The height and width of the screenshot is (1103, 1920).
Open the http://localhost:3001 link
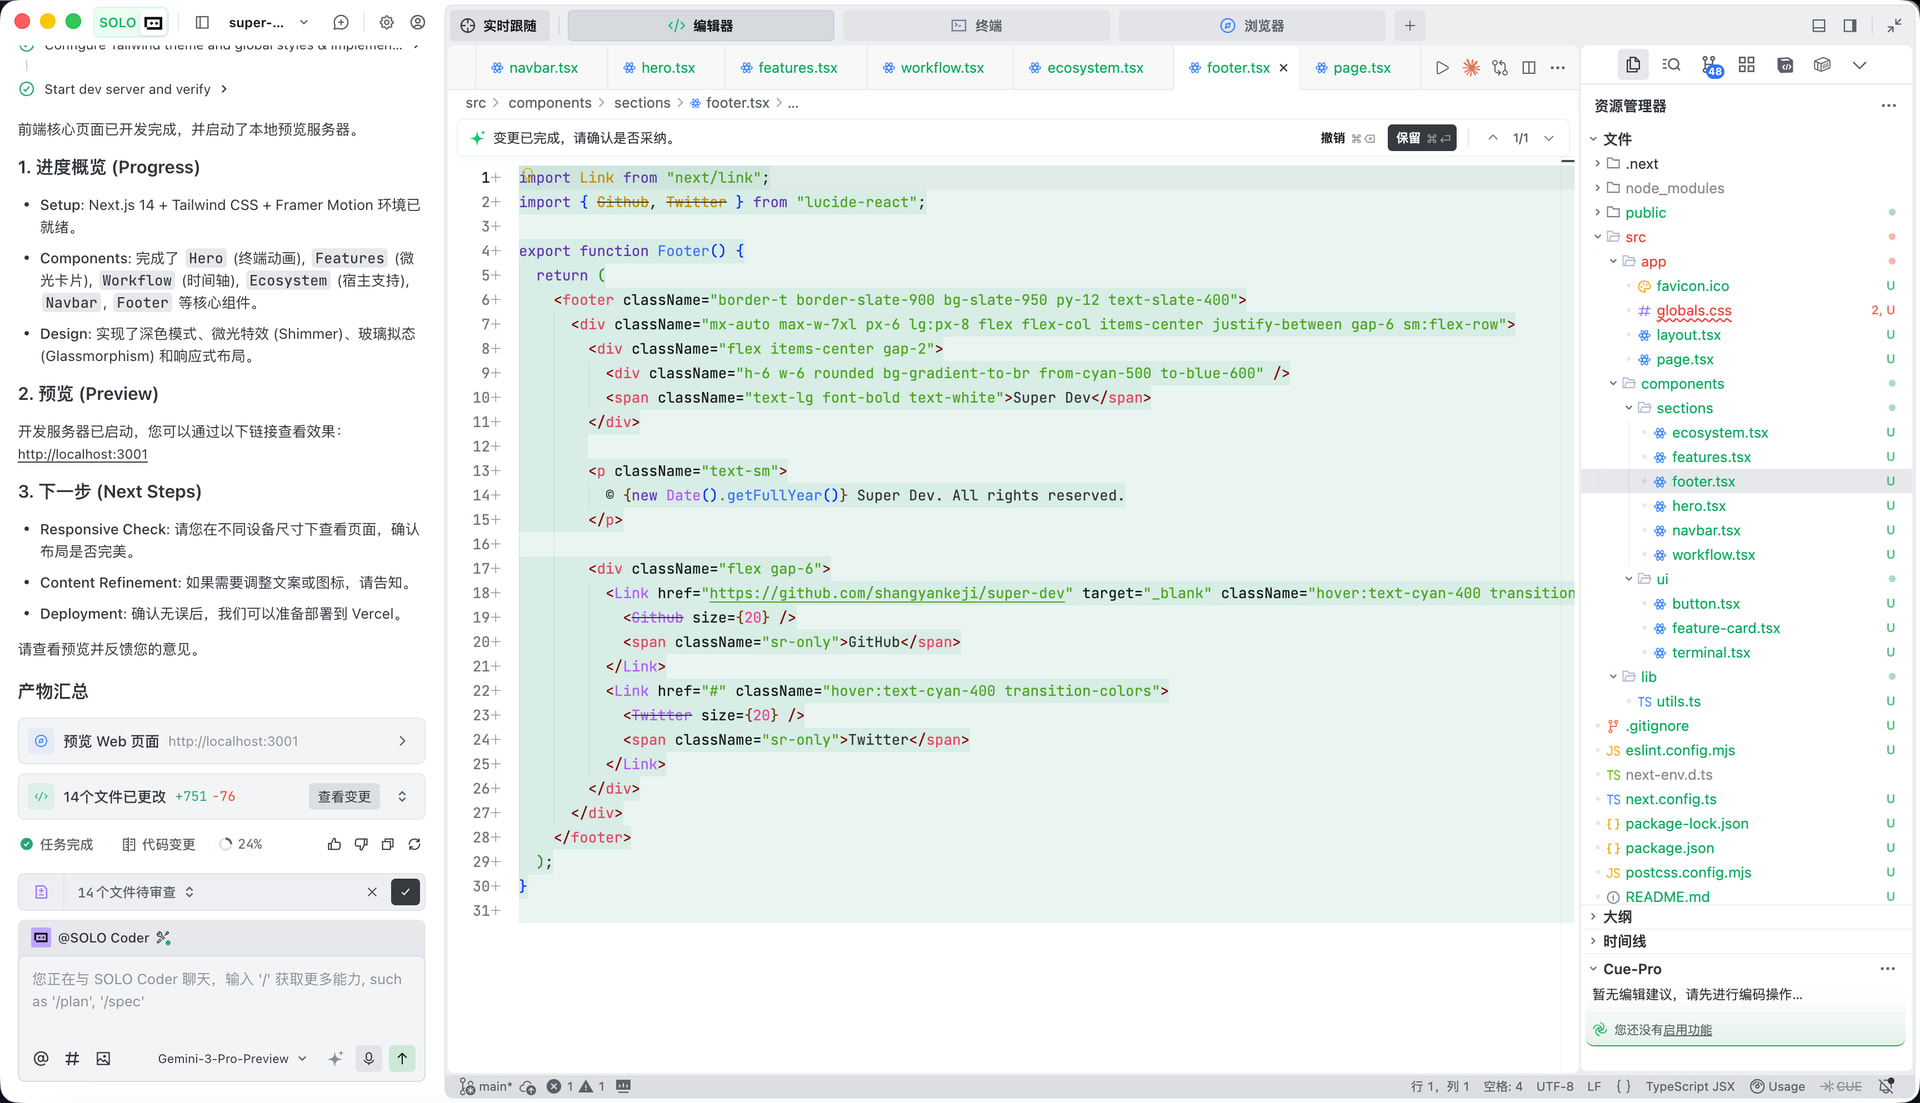83,454
